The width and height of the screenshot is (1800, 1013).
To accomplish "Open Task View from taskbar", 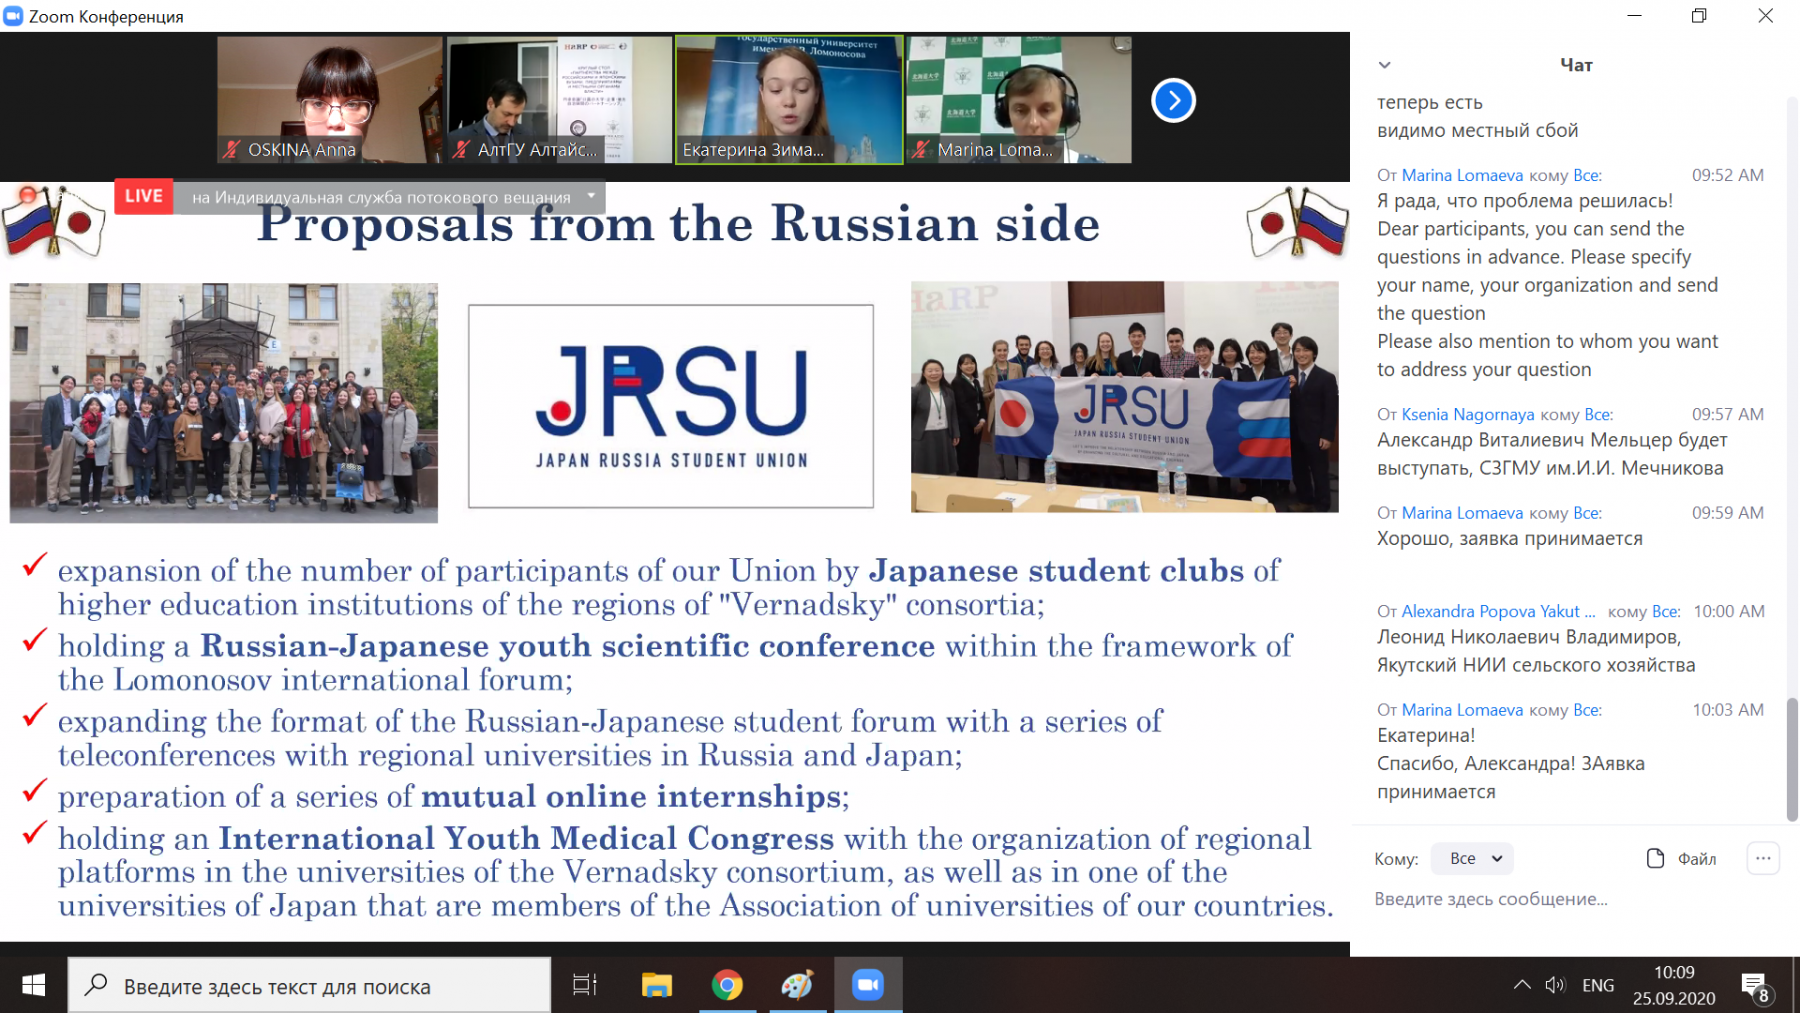I will point(585,985).
